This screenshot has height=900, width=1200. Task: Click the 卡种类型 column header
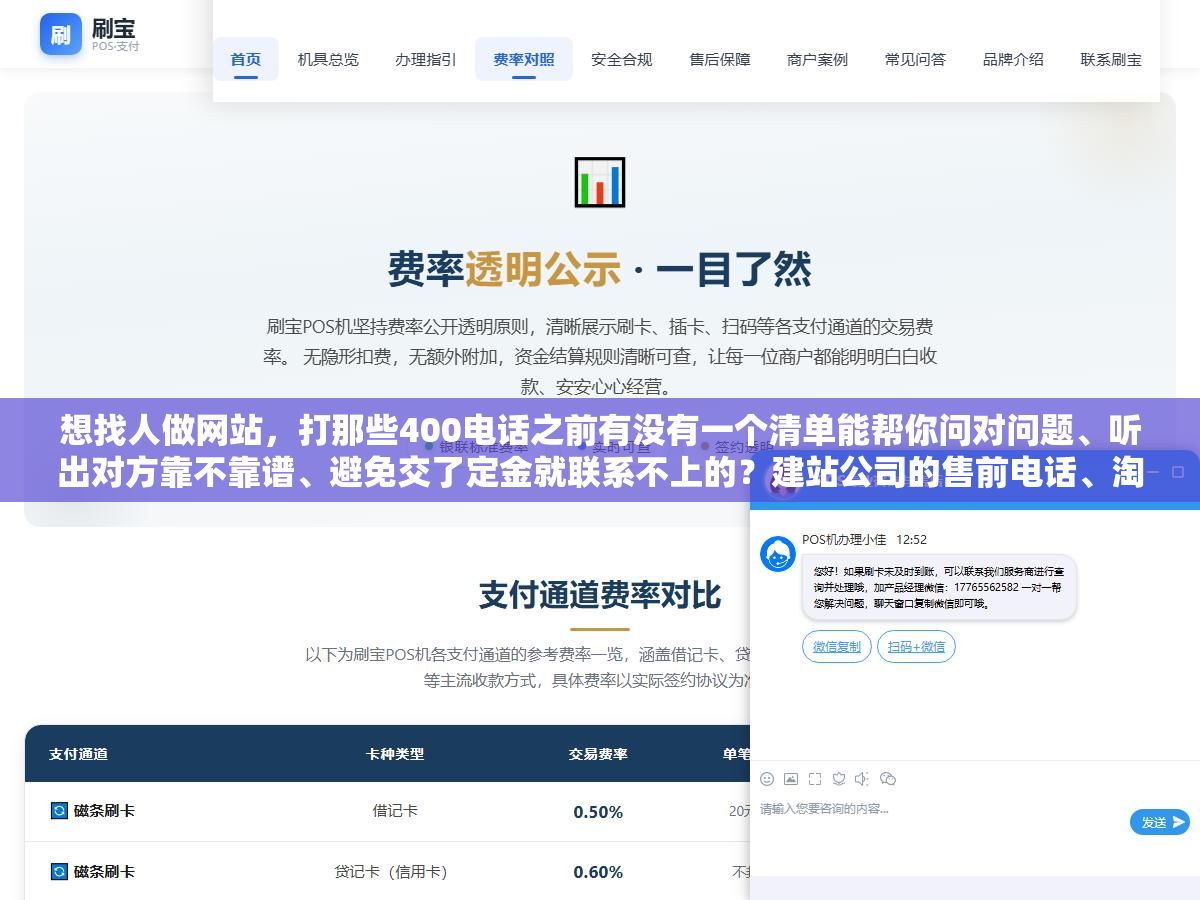click(x=395, y=754)
